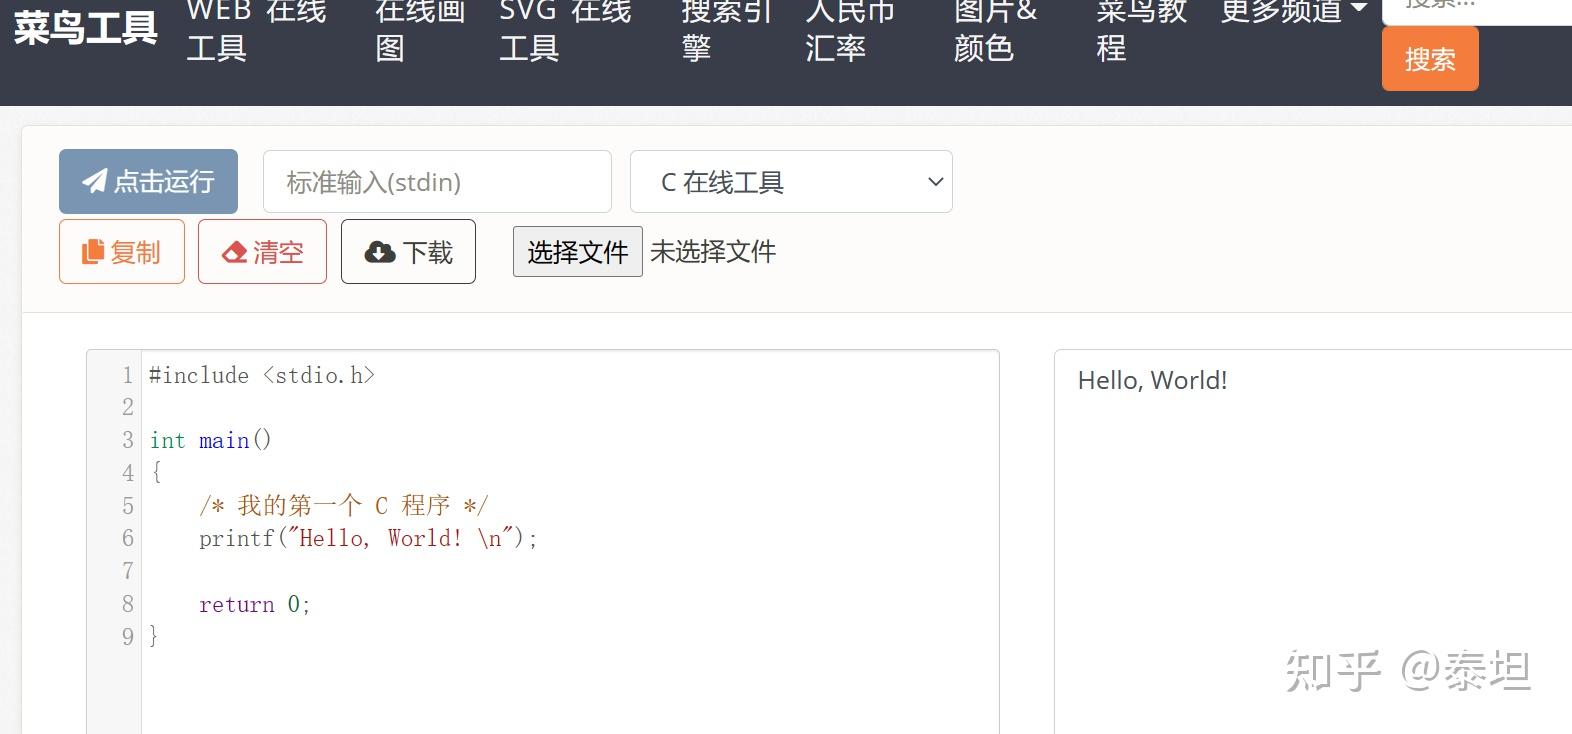Open the 在线画图 menu item

pyautogui.click(x=420, y=29)
